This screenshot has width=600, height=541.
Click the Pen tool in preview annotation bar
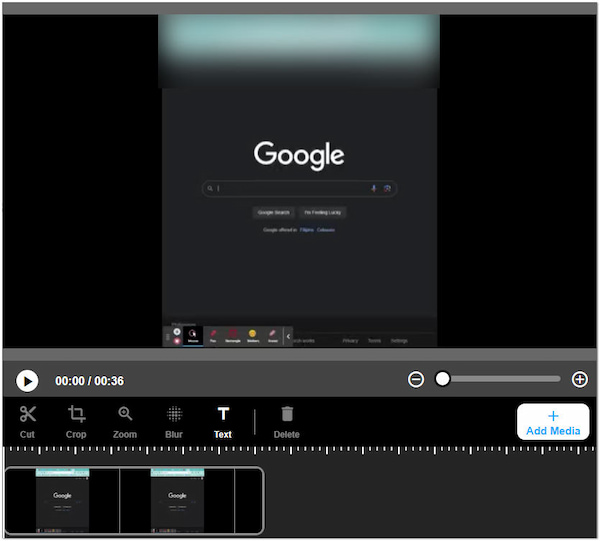pos(213,336)
